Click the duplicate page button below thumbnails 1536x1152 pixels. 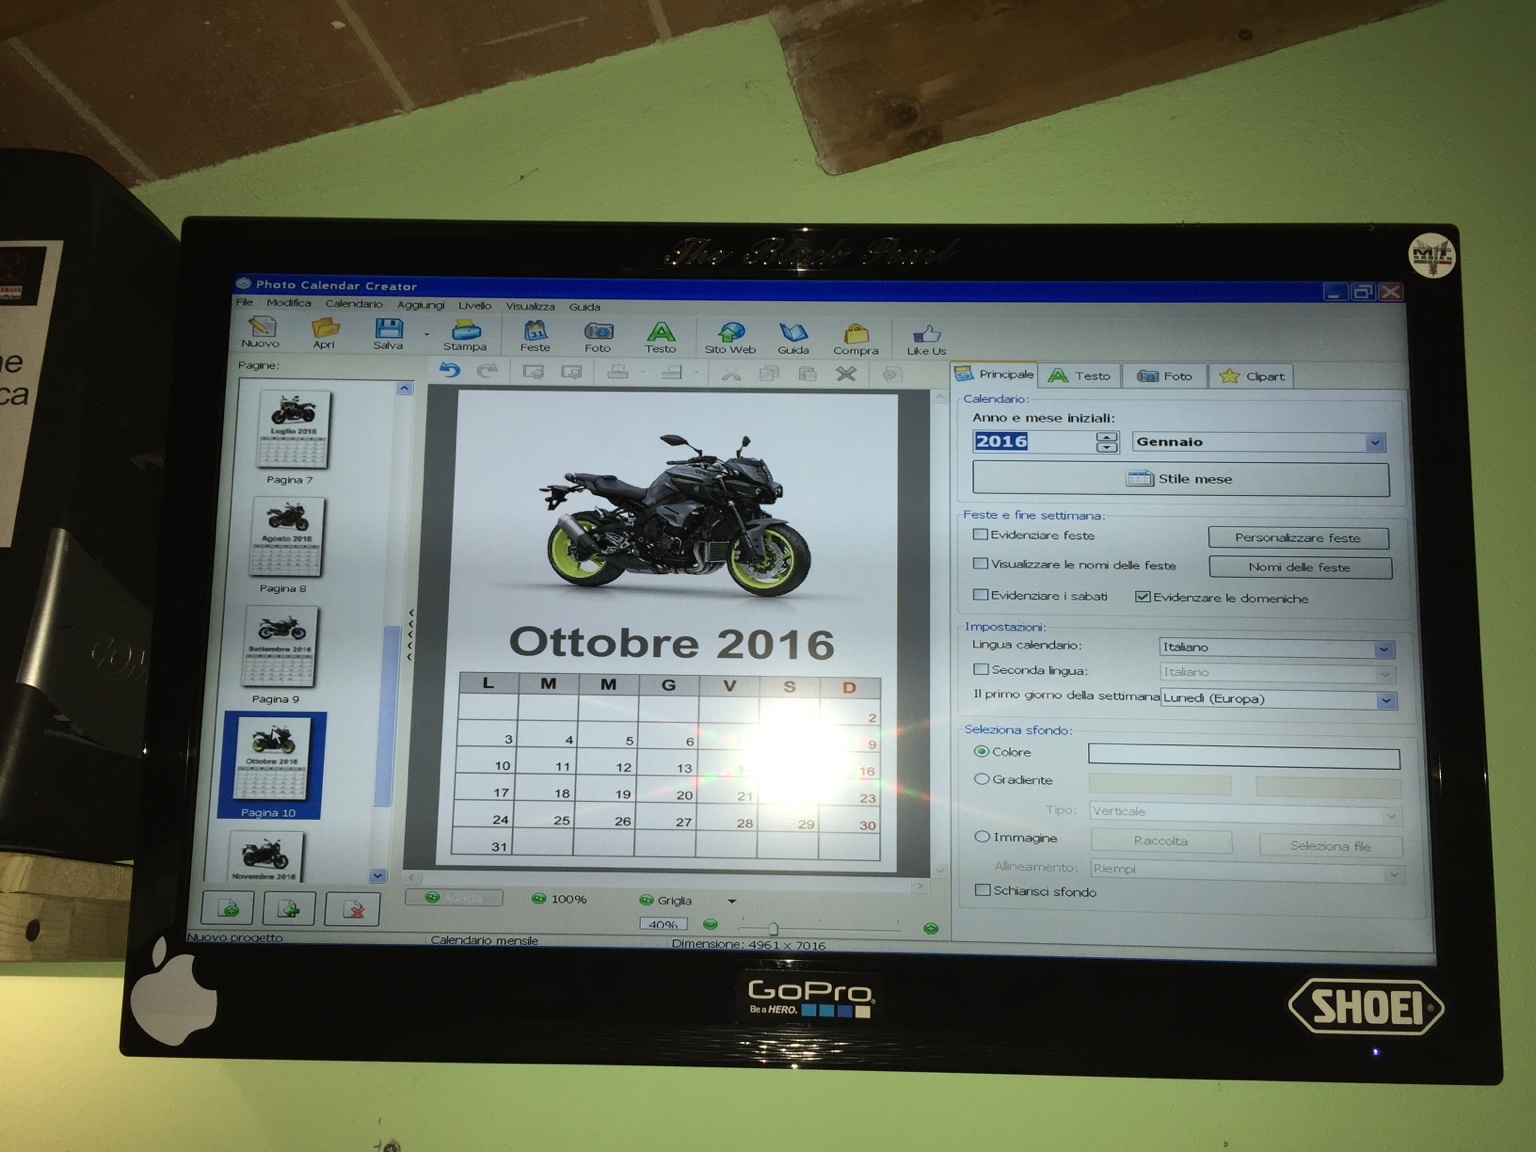289,909
